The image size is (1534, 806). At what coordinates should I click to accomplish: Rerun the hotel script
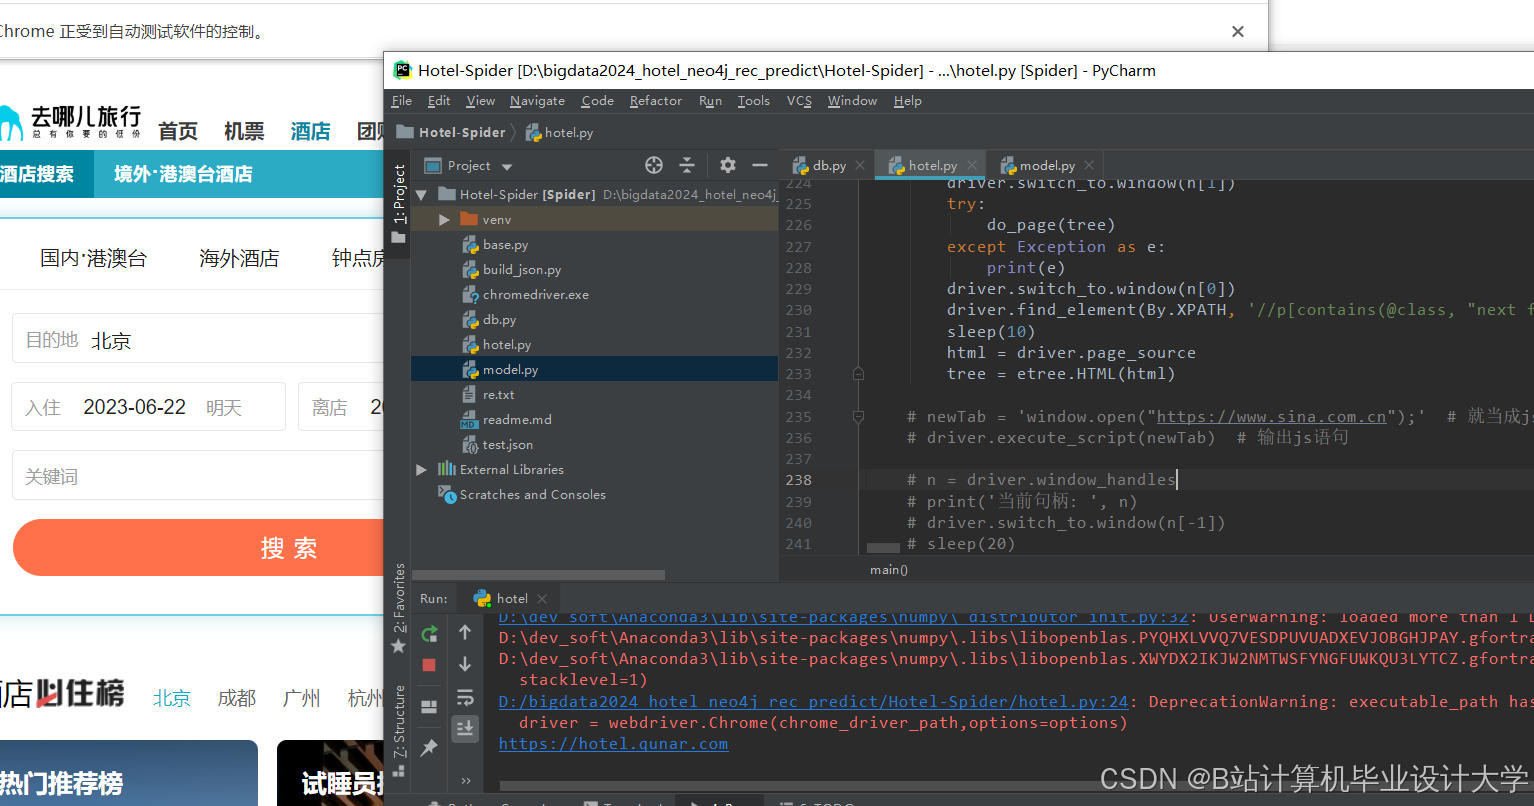pyautogui.click(x=429, y=633)
